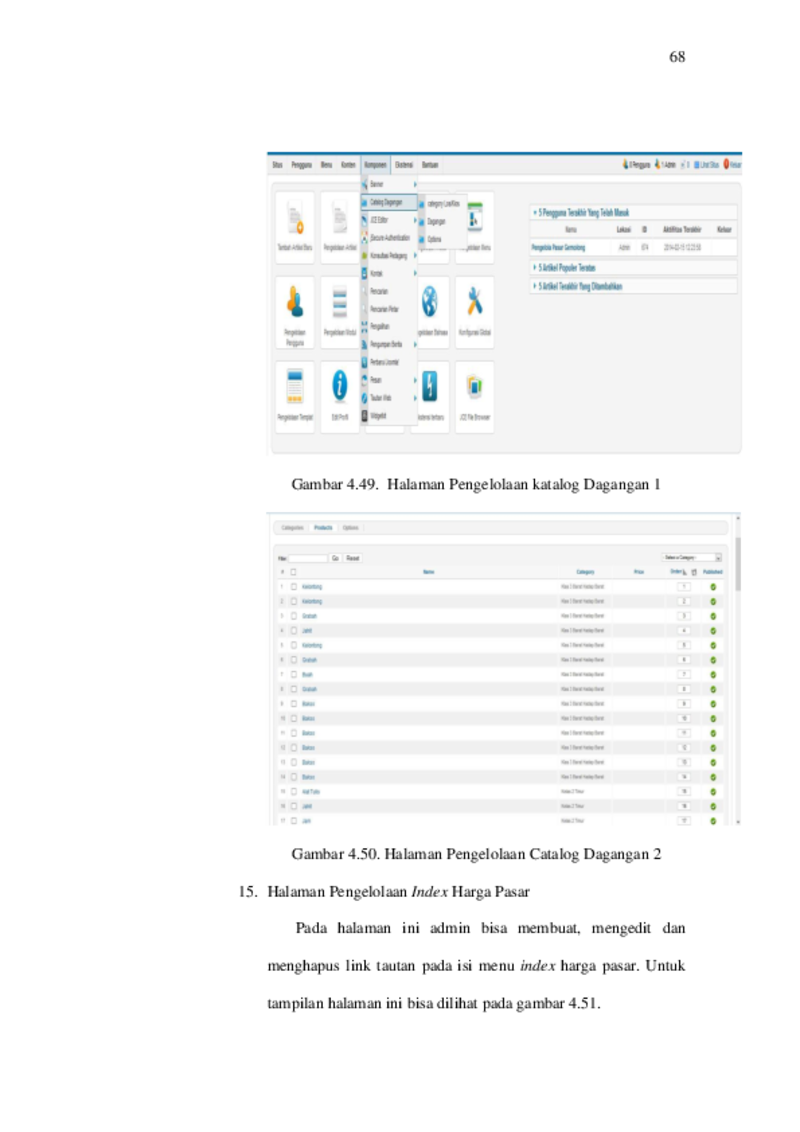
Task: Tick the checkbox for row 7 Buah
Action: tap(294, 674)
